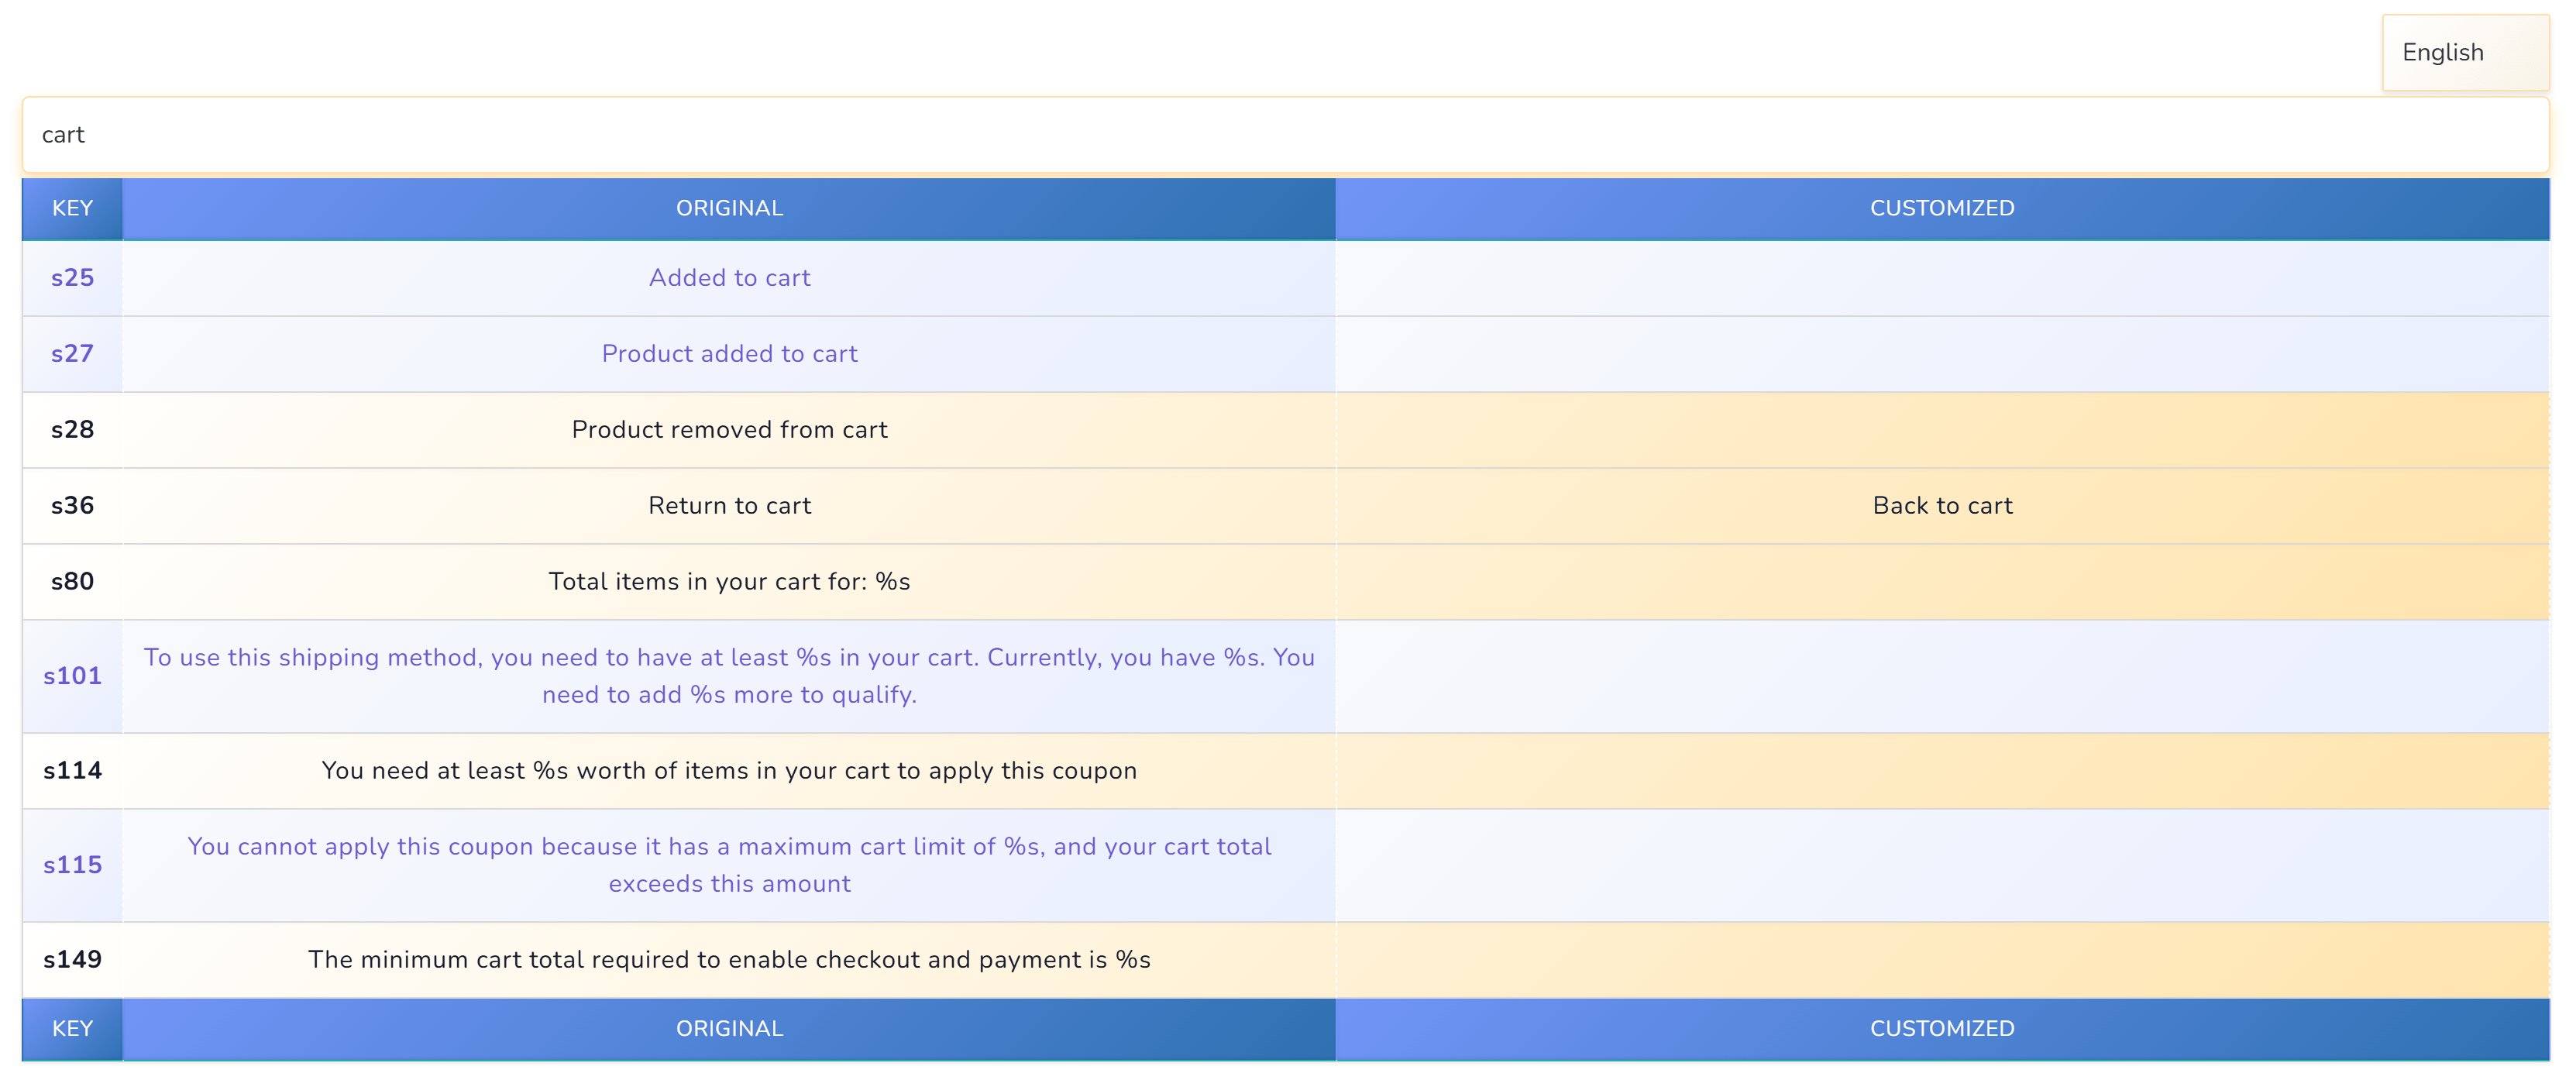The image size is (2576, 1087).
Task: Edit the customized cell for key s149
Action: (1941, 960)
